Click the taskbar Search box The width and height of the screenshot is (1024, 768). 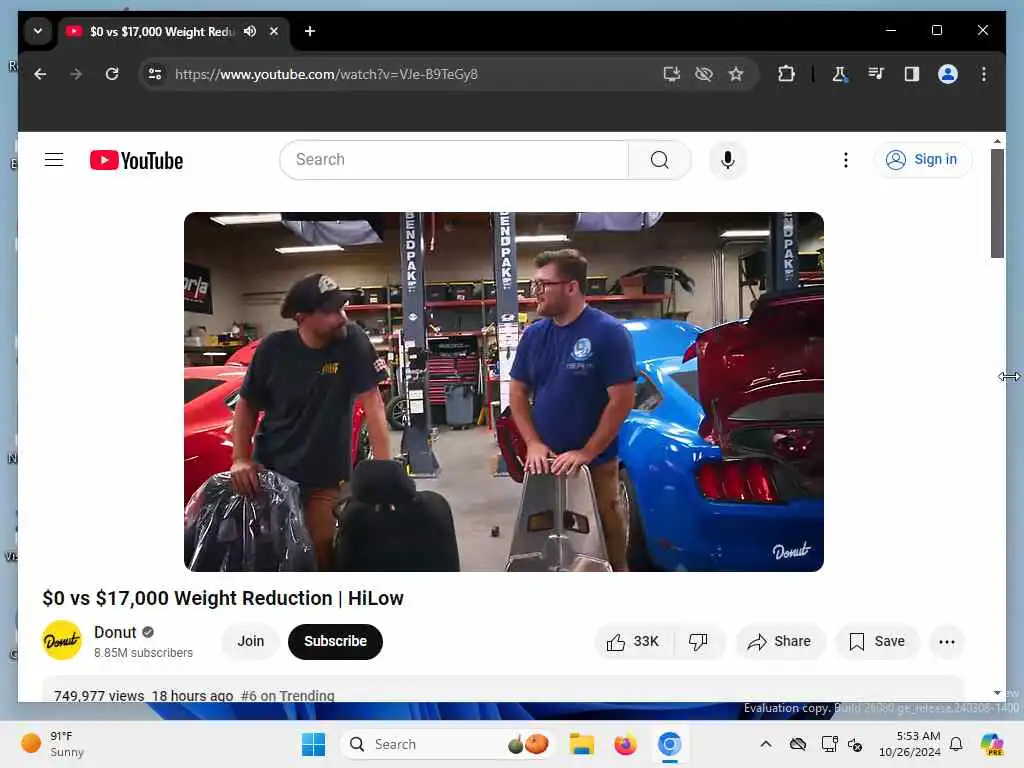pyautogui.click(x=448, y=744)
